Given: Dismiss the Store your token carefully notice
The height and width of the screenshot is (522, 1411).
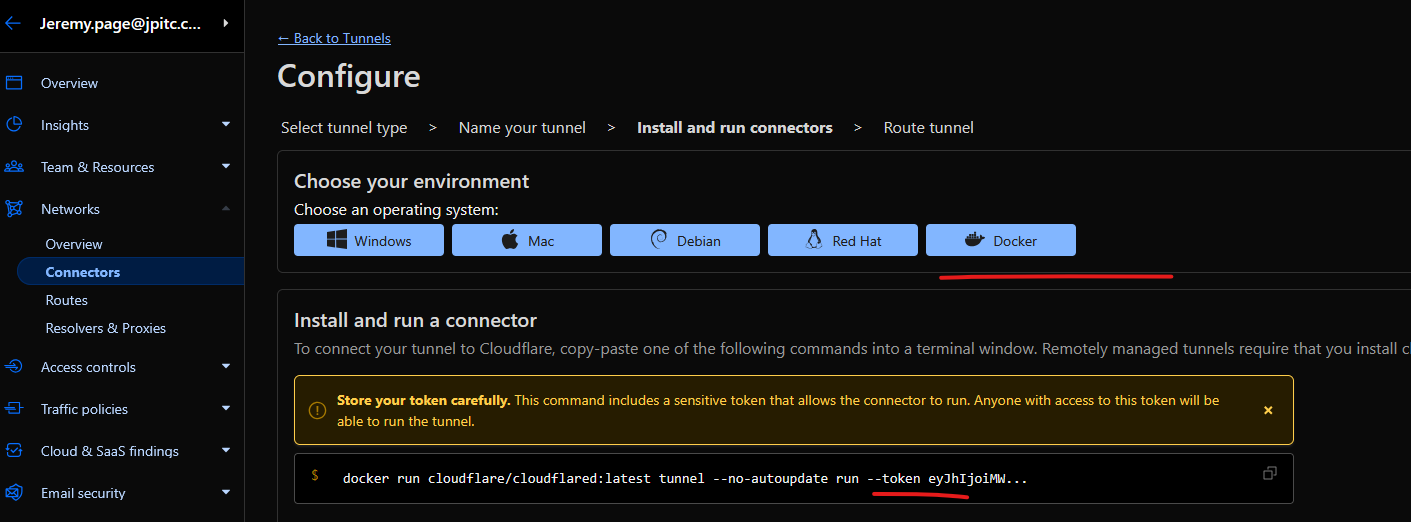Looking at the screenshot, I should coord(1268,410).
